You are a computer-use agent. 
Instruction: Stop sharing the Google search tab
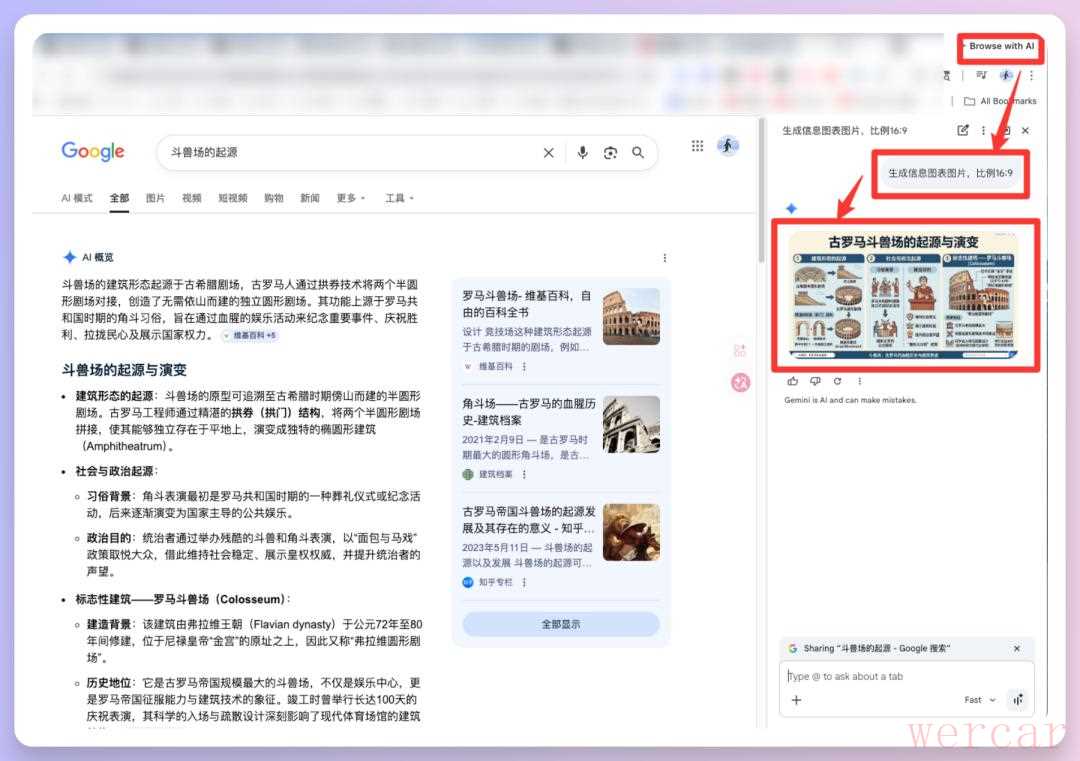coord(1017,648)
